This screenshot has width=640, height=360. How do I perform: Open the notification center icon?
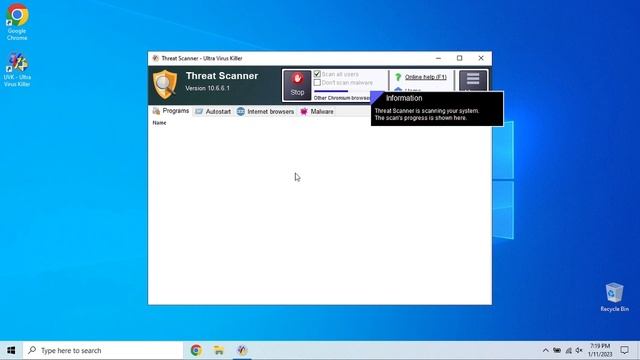point(624,350)
